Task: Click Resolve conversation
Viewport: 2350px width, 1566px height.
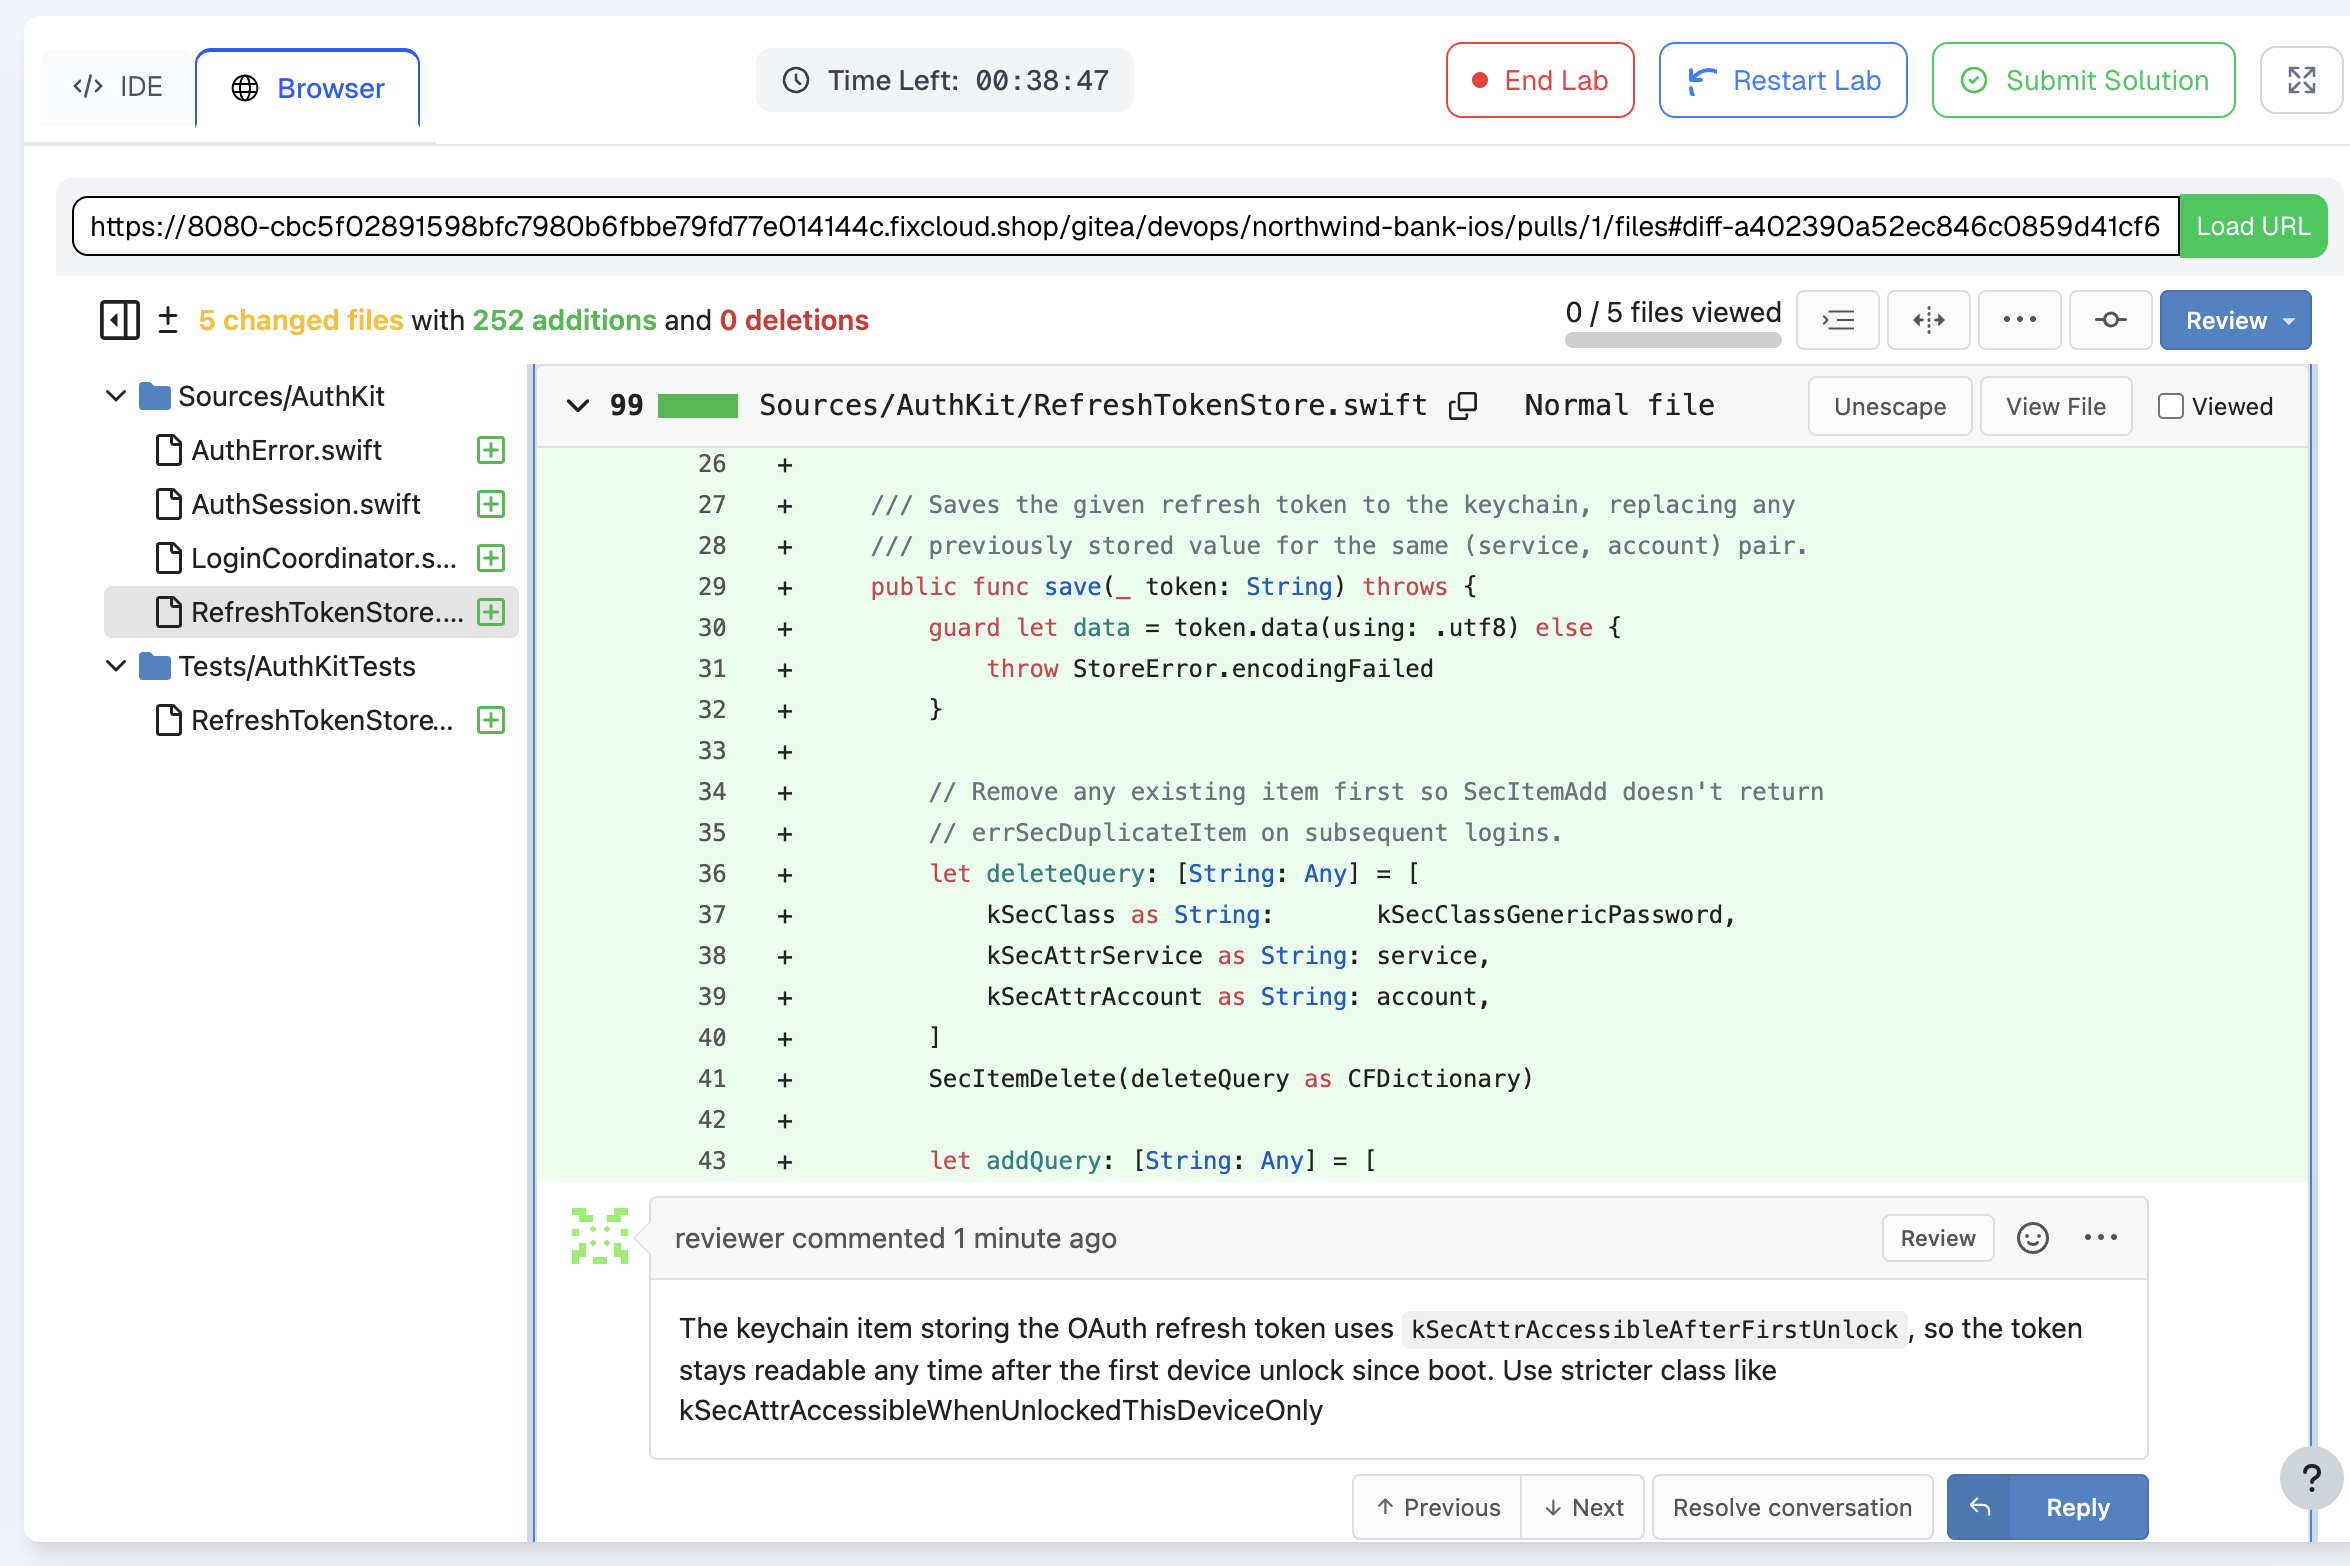Action: click(1792, 1507)
